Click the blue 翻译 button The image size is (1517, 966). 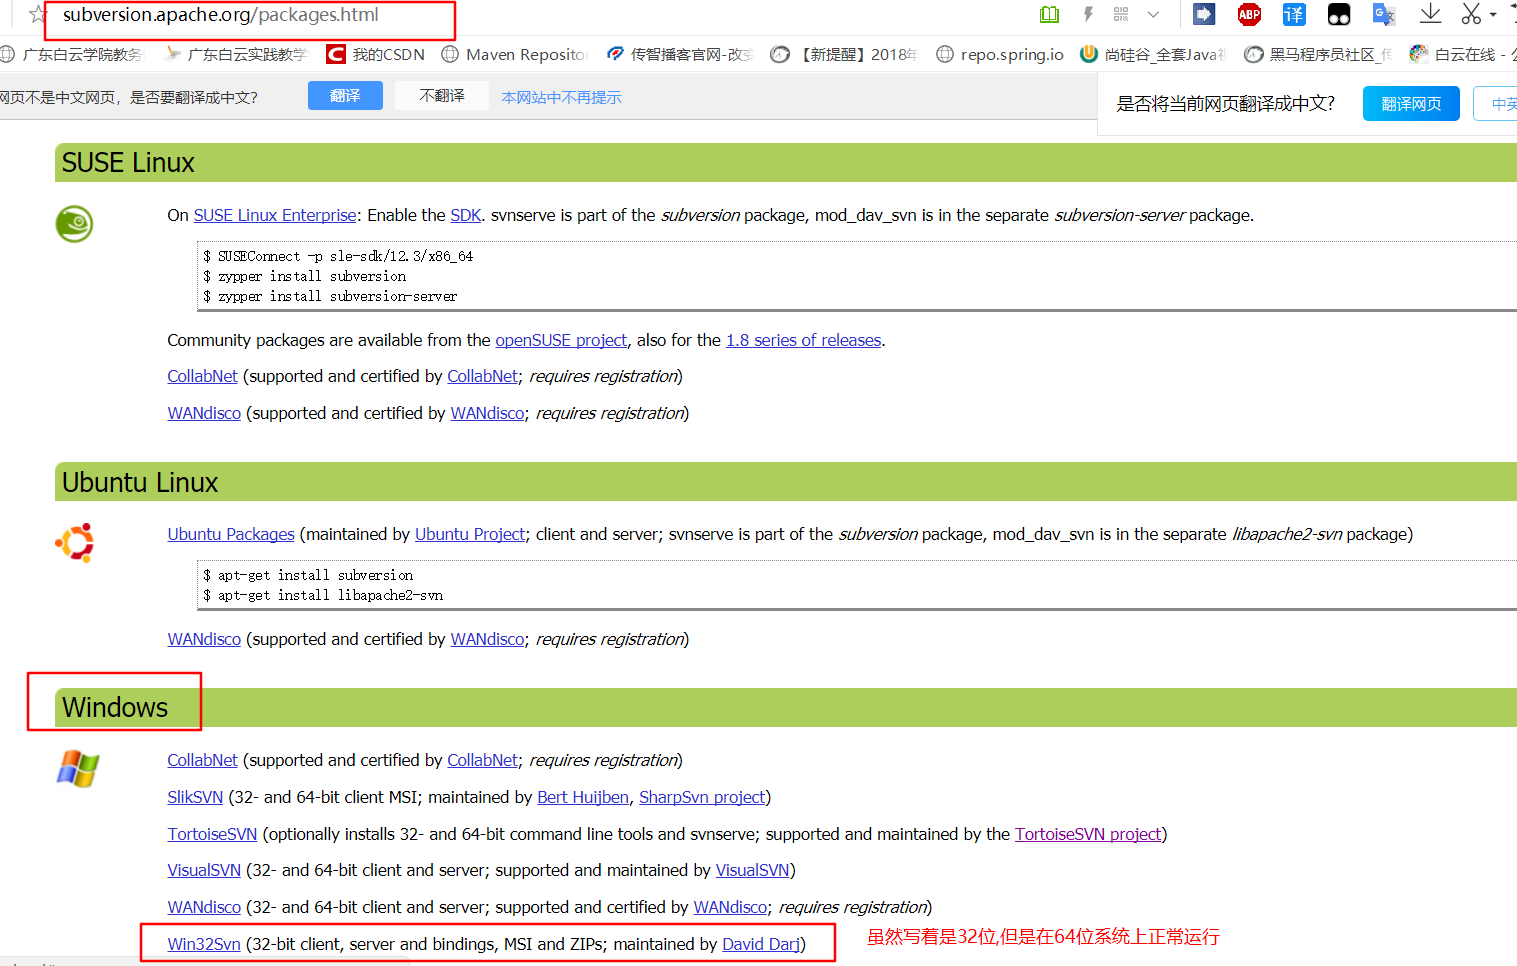[345, 96]
